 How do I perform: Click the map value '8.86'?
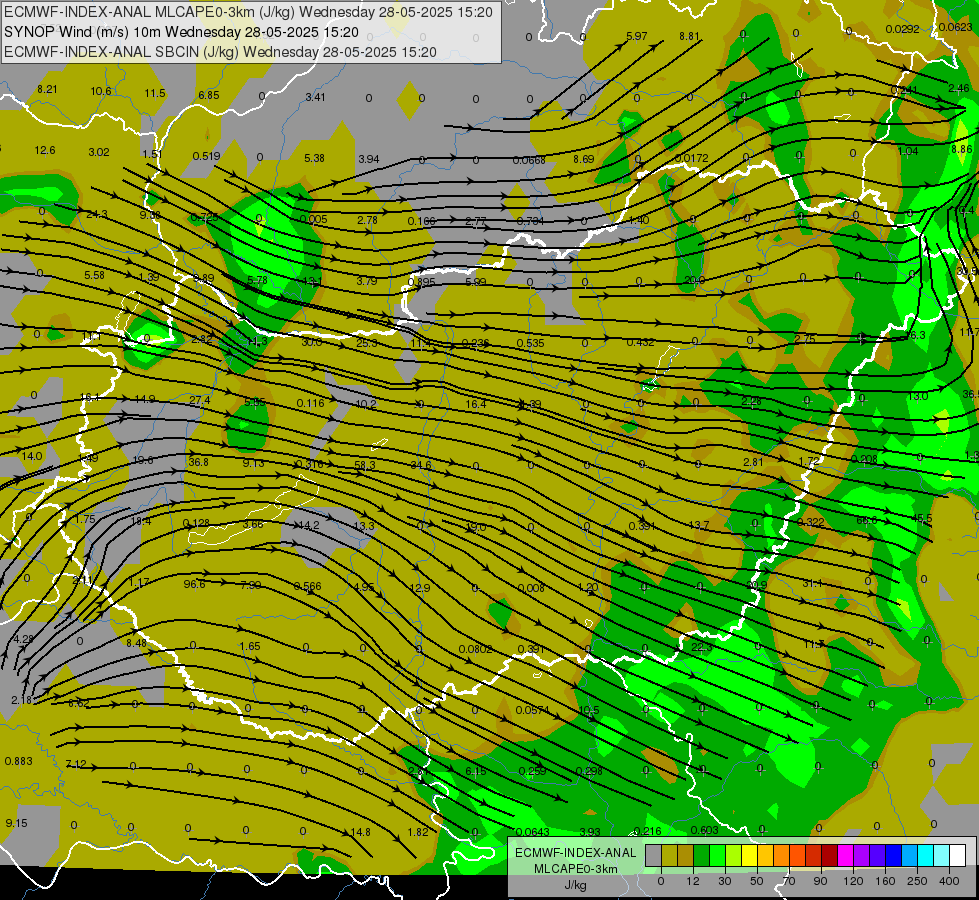pos(962,149)
